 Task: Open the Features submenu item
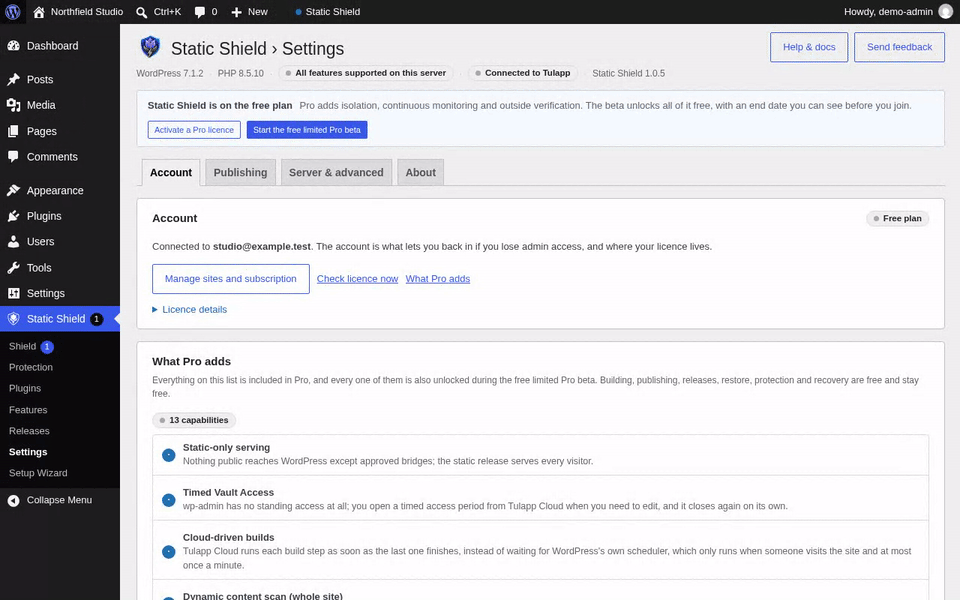click(x=28, y=410)
